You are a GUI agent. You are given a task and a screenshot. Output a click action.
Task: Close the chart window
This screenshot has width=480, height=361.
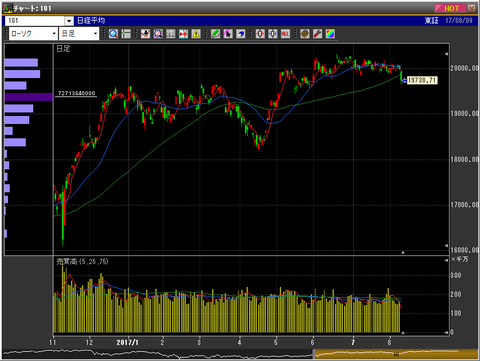point(471,8)
